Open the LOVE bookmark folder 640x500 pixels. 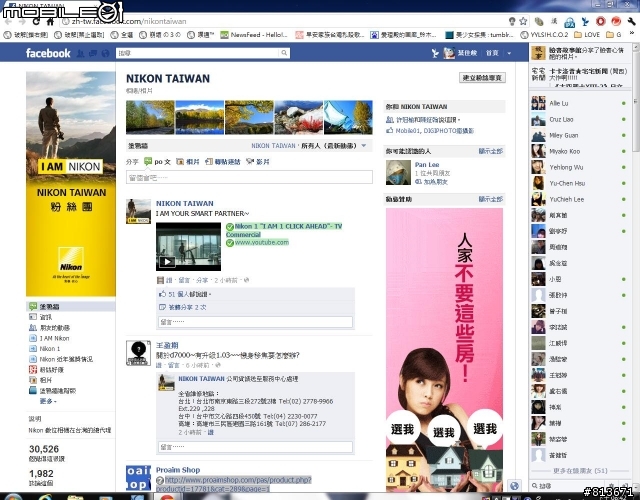tap(587, 35)
